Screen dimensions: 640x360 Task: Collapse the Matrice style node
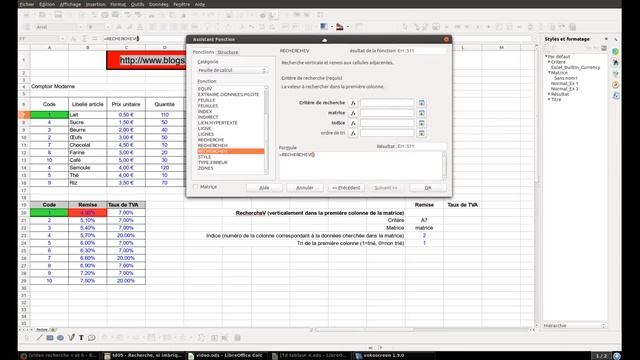tap(549, 73)
